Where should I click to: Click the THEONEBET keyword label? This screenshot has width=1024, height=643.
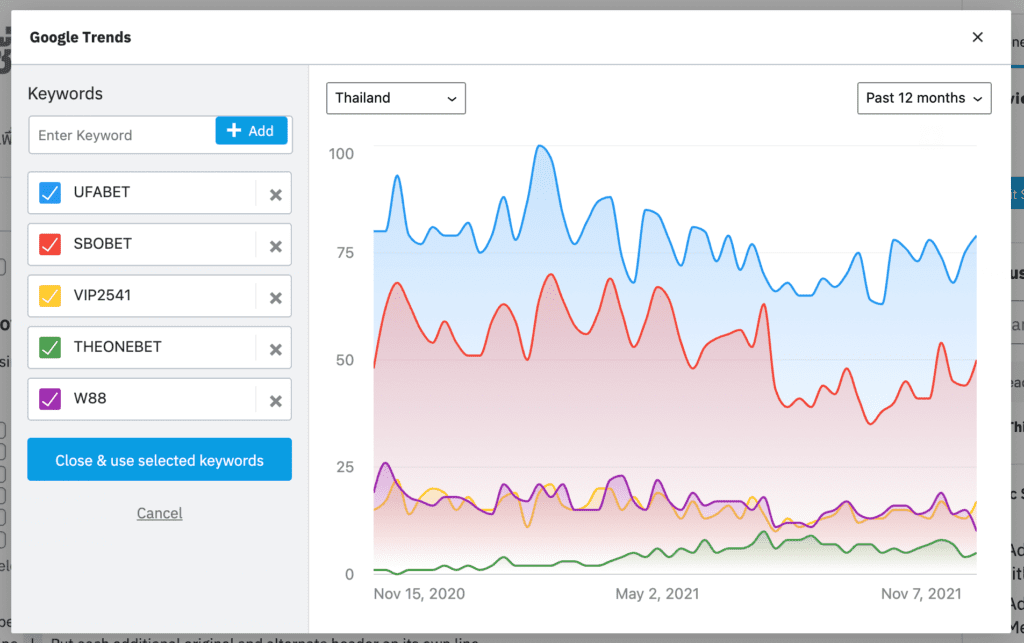click(x=118, y=347)
